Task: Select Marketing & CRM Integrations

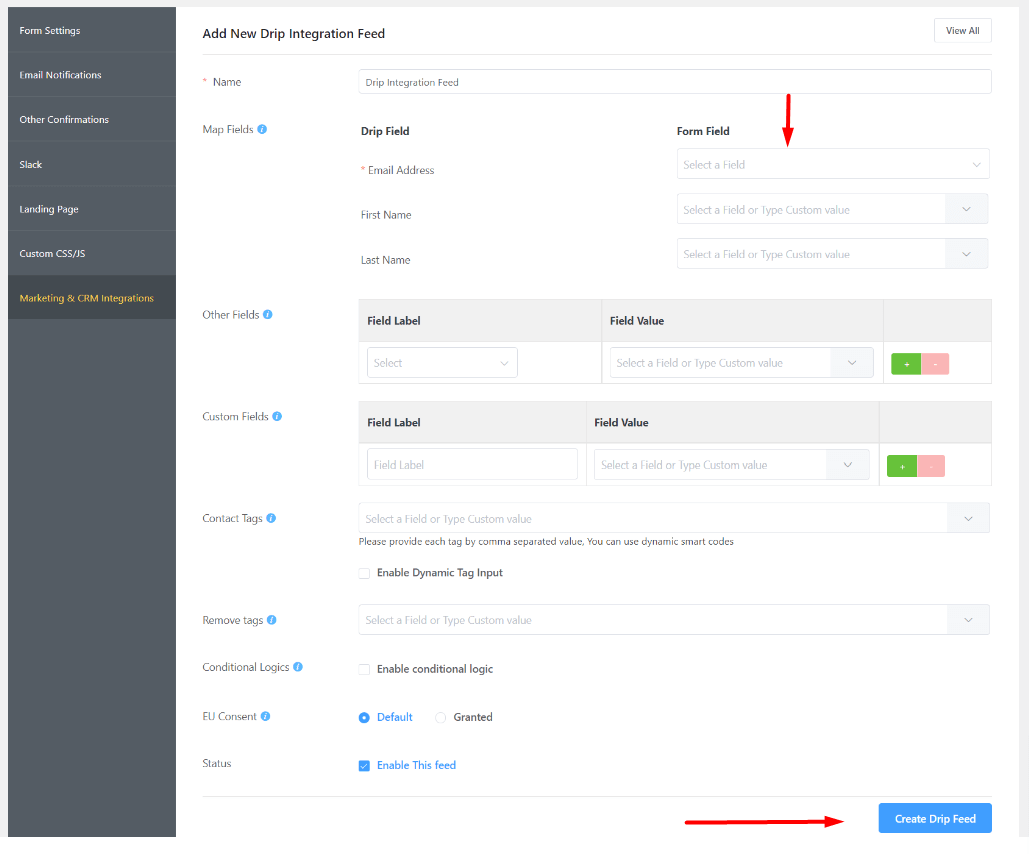Action: pyautogui.click(x=92, y=298)
